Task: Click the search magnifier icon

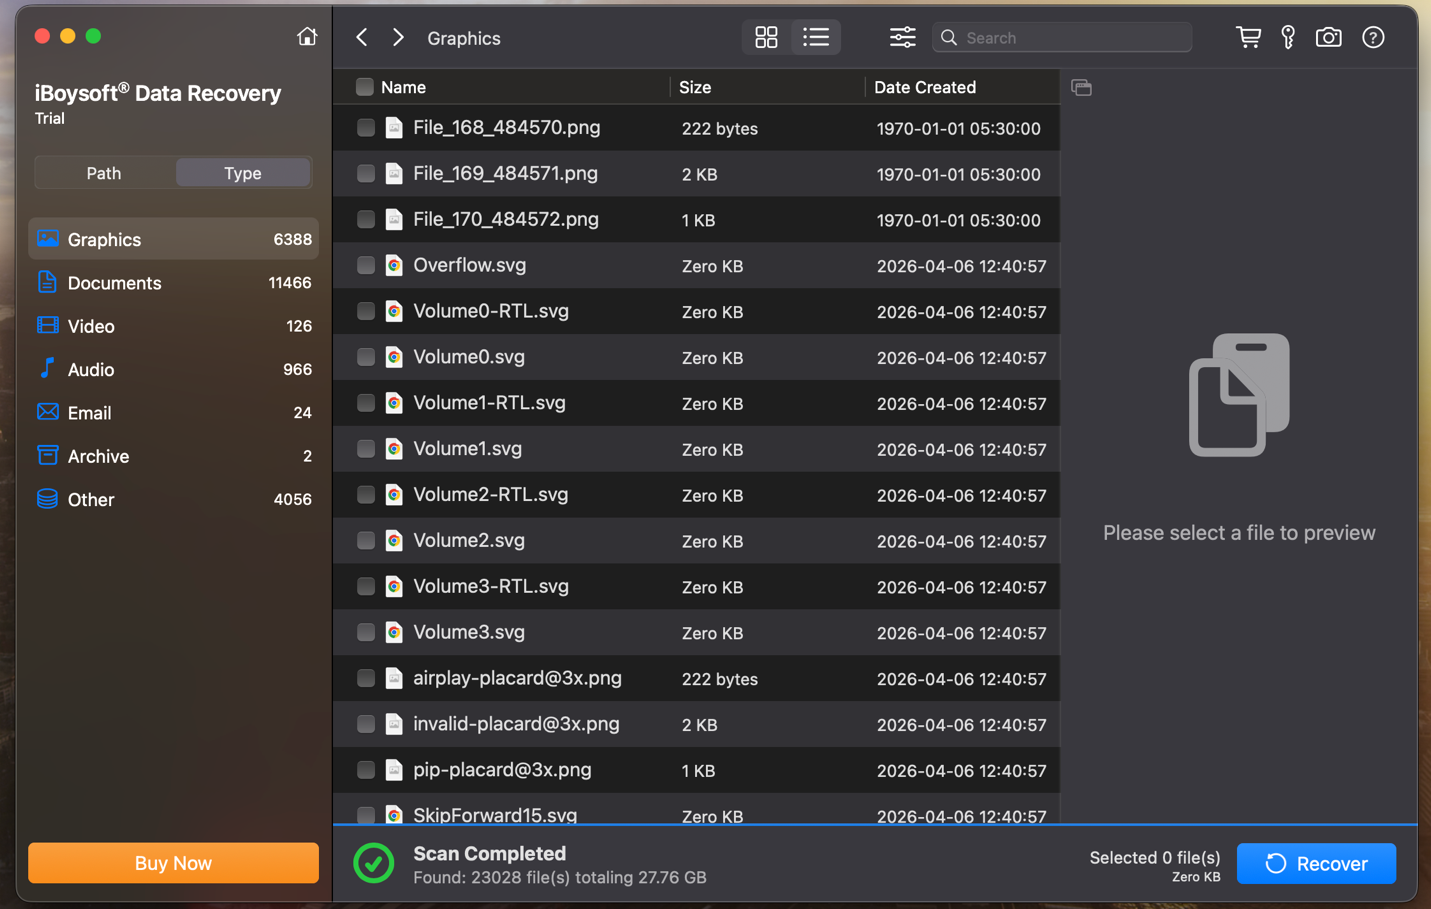Action: 949,37
